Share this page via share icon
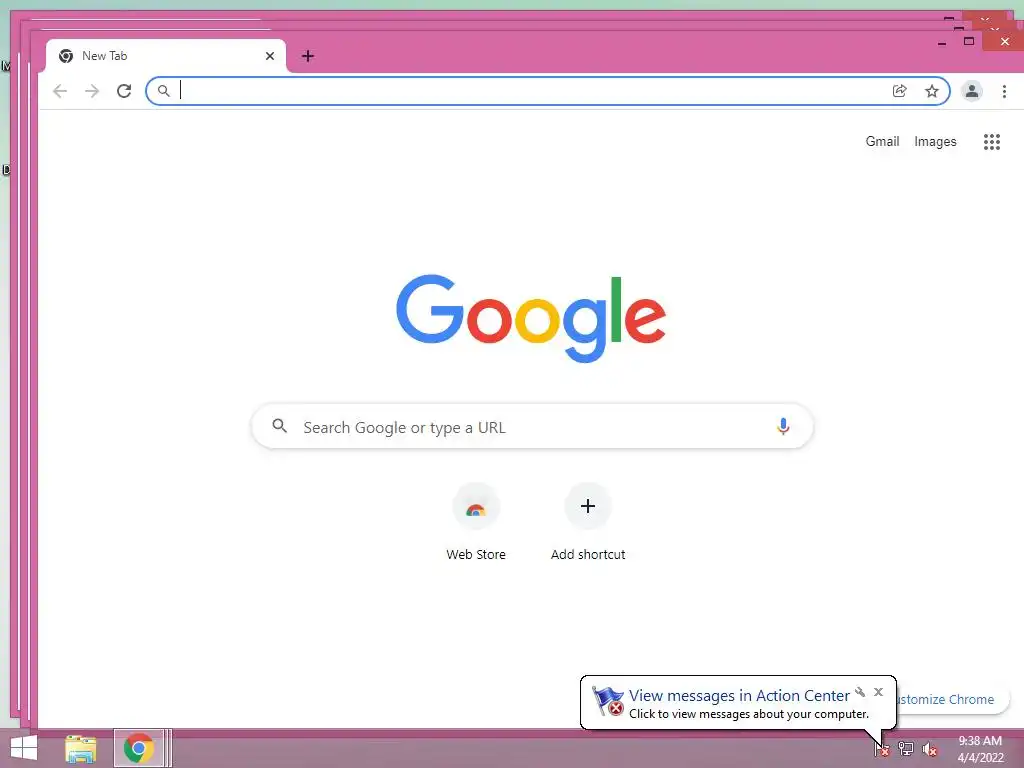 [899, 91]
